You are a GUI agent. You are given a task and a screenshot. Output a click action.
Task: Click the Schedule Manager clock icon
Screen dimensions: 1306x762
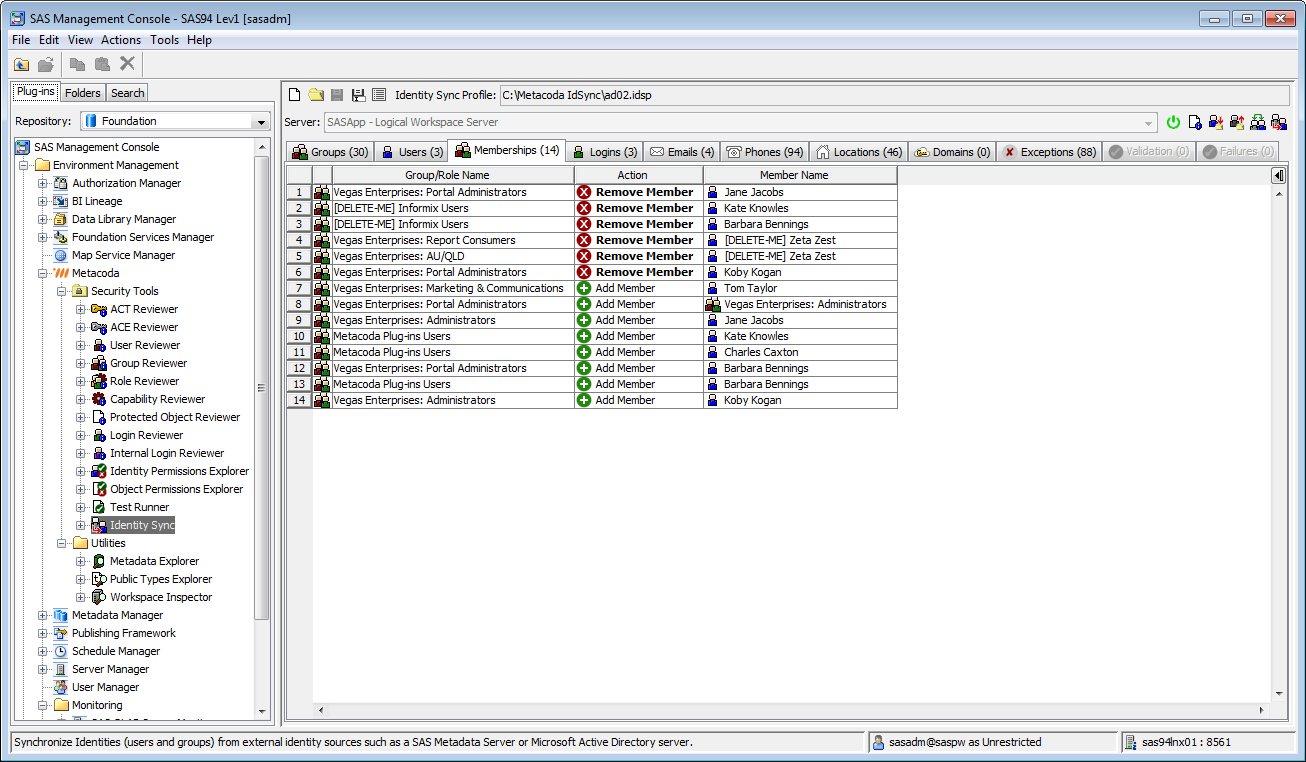pyautogui.click(x=61, y=651)
